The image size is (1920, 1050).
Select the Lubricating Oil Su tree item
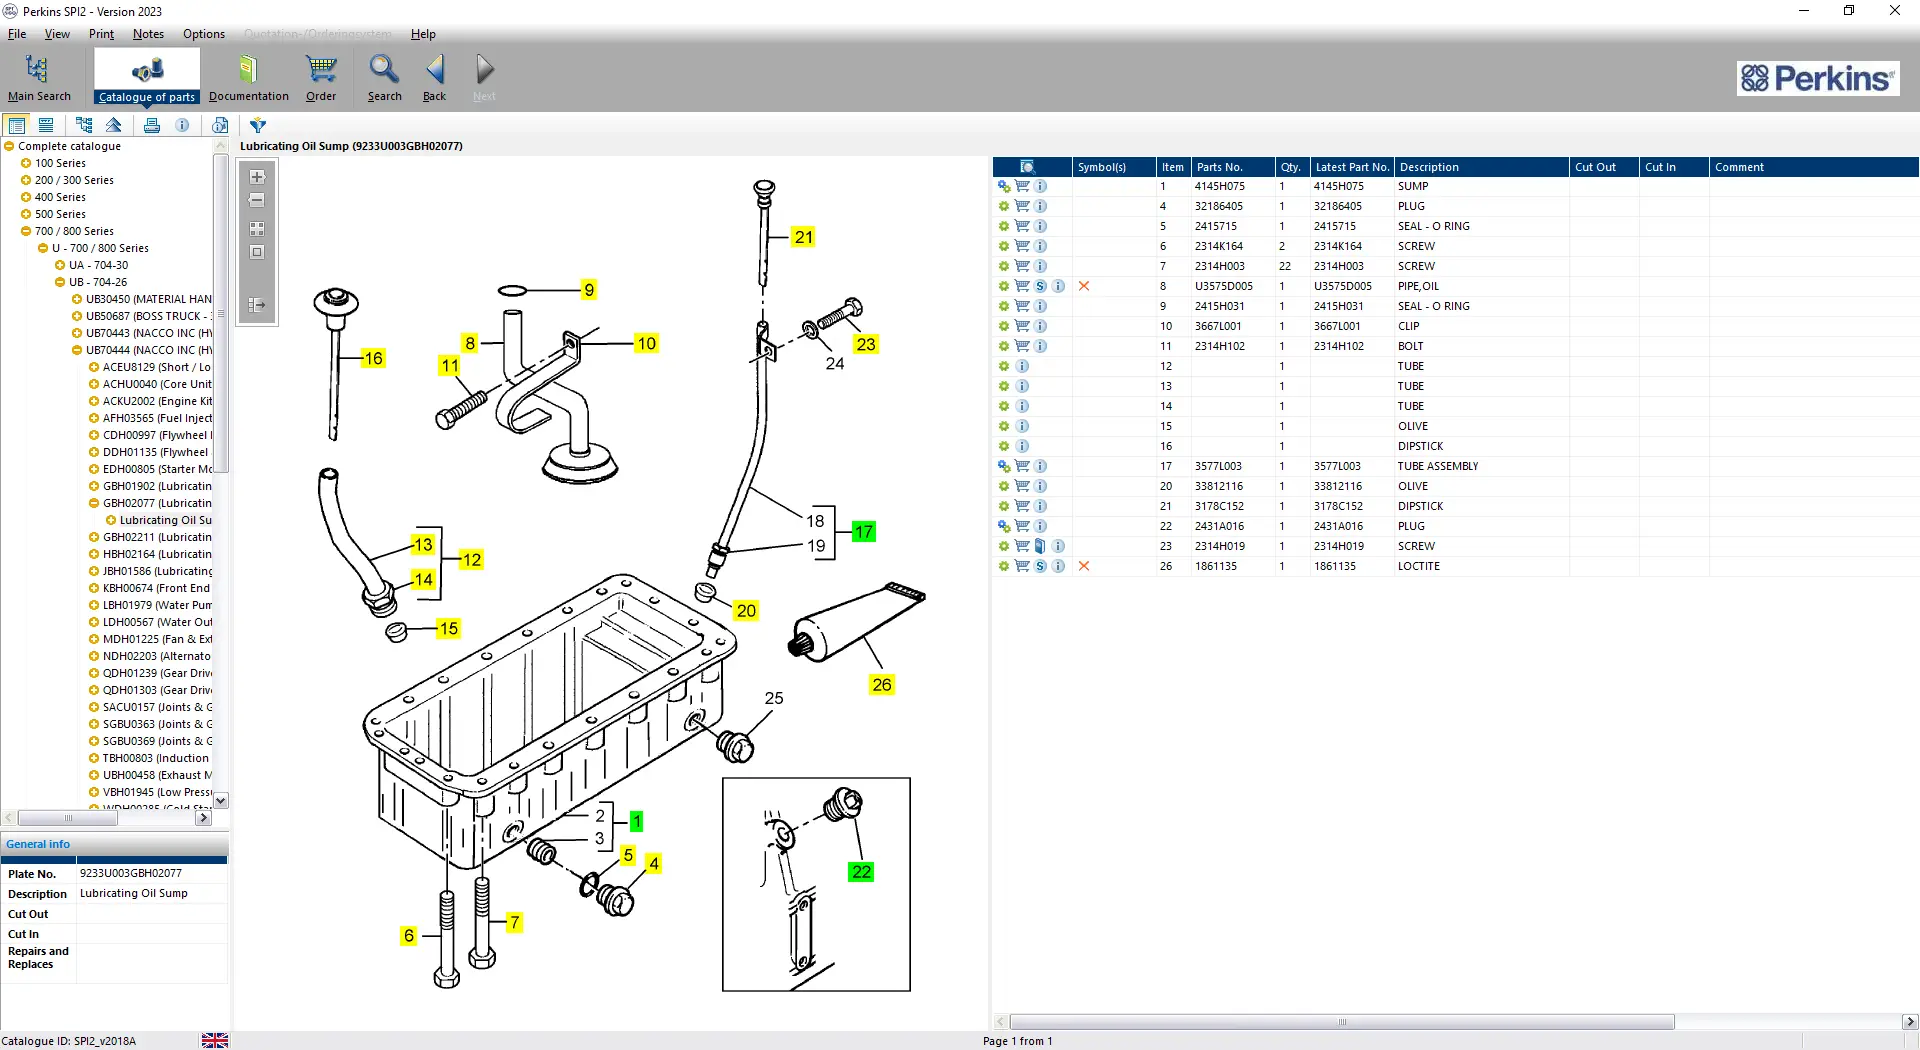(165, 520)
